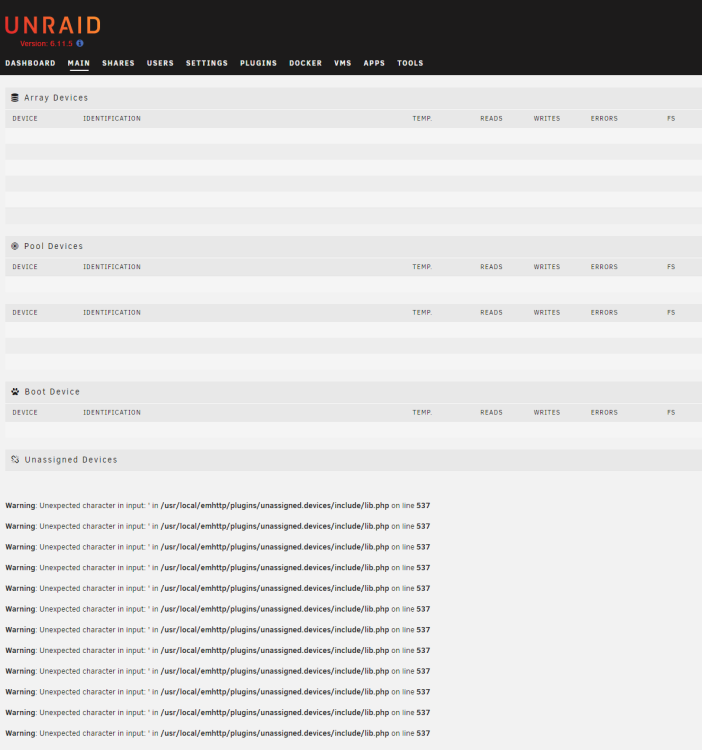Click the Version 6.11.5 text

[46, 44]
